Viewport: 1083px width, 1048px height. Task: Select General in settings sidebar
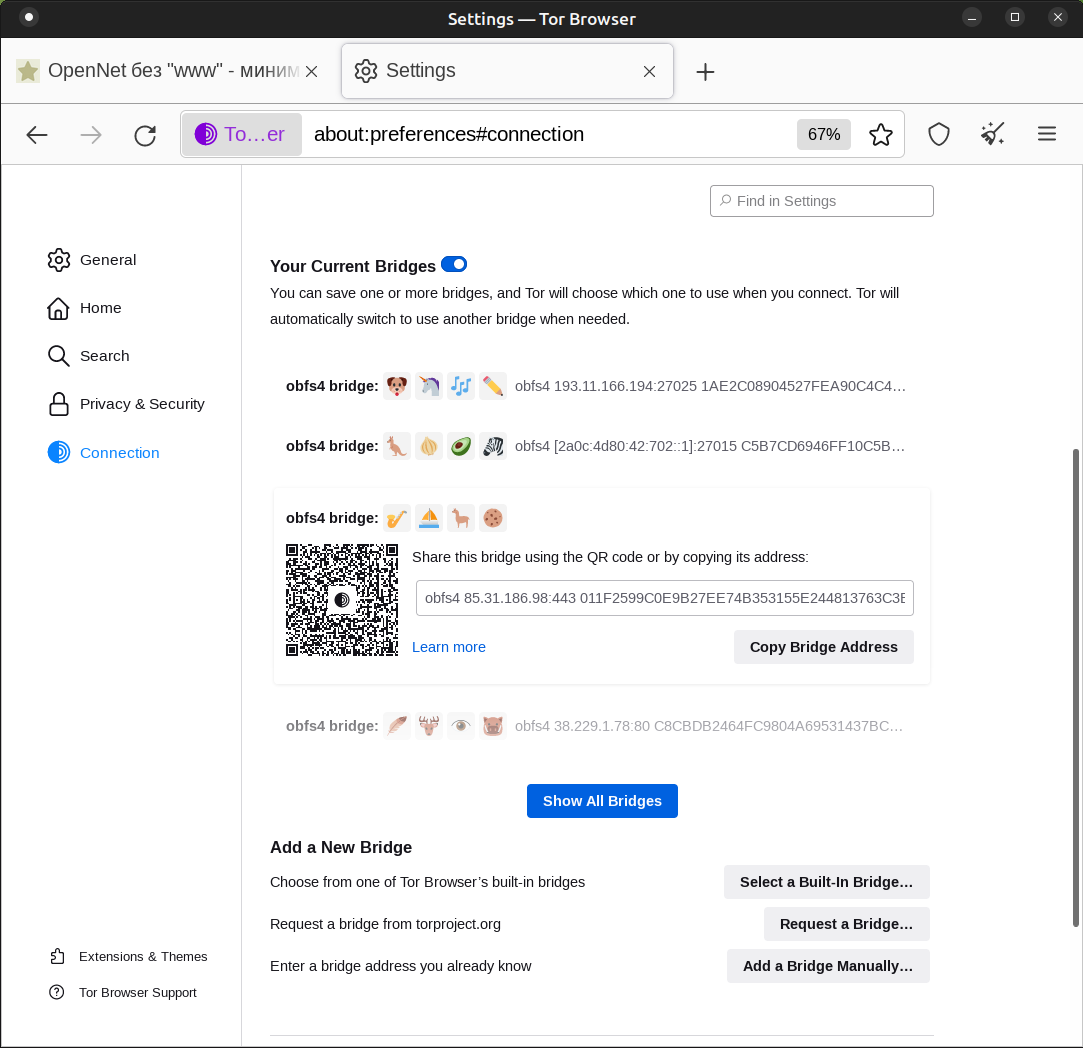coord(107,260)
